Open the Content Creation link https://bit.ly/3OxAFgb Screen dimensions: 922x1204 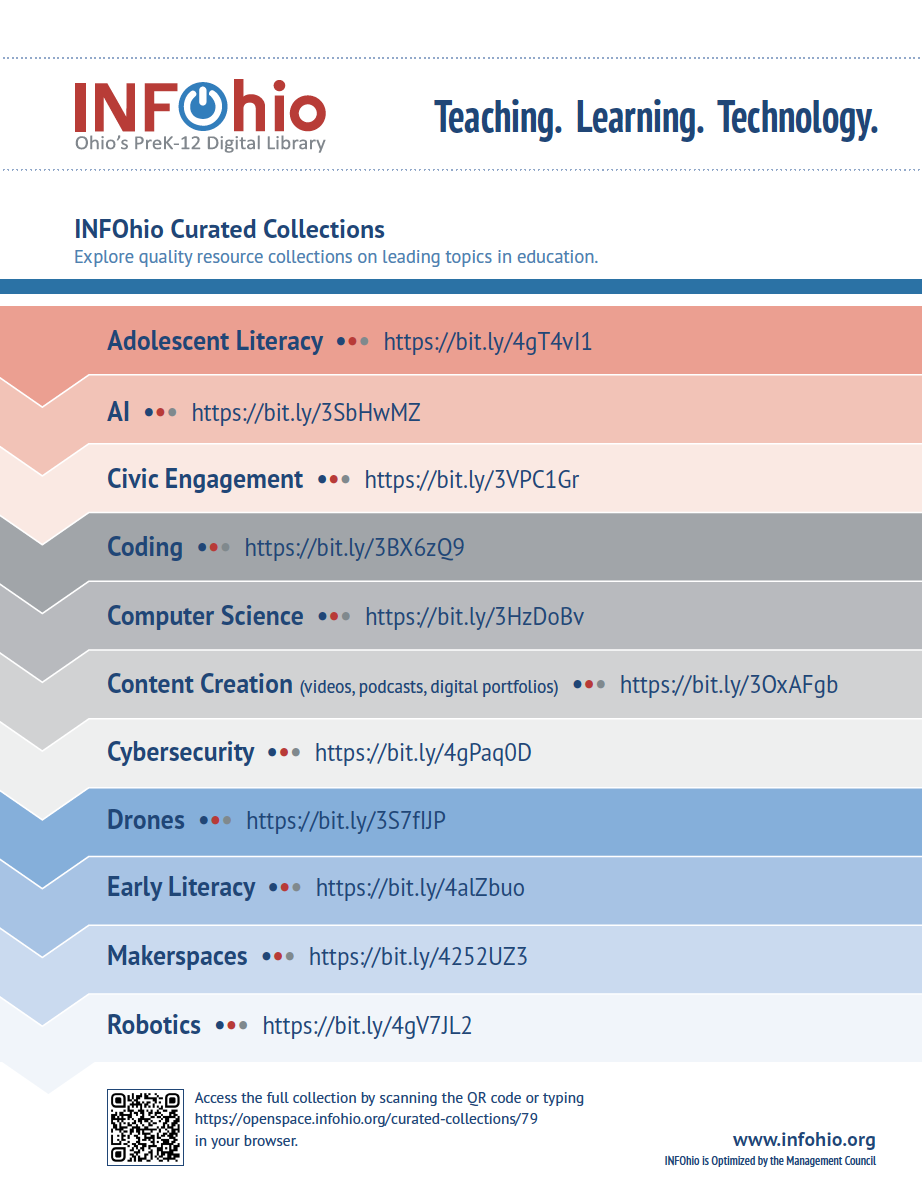(729, 685)
